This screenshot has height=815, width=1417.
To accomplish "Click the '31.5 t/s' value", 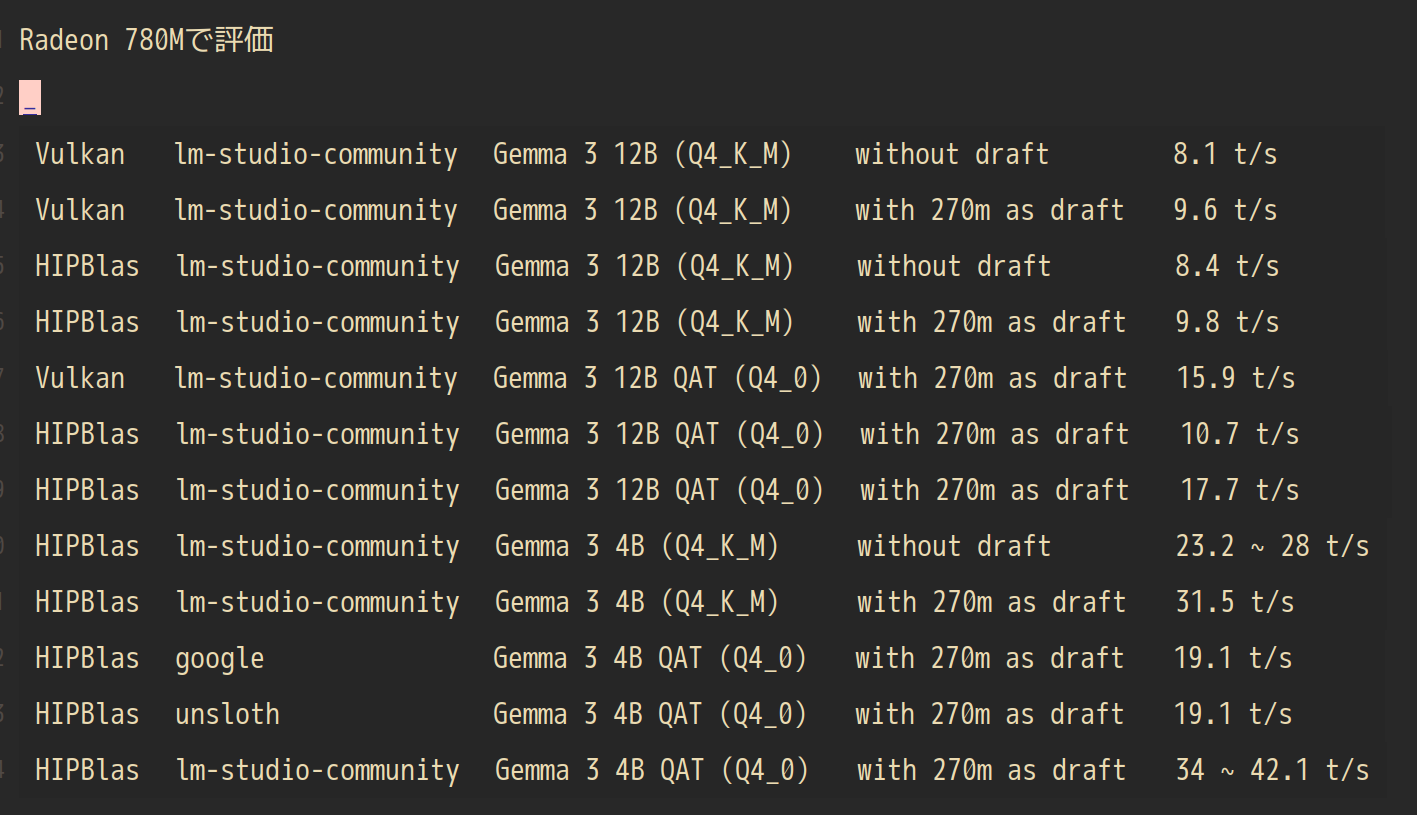I will [x=1235, y=602].
